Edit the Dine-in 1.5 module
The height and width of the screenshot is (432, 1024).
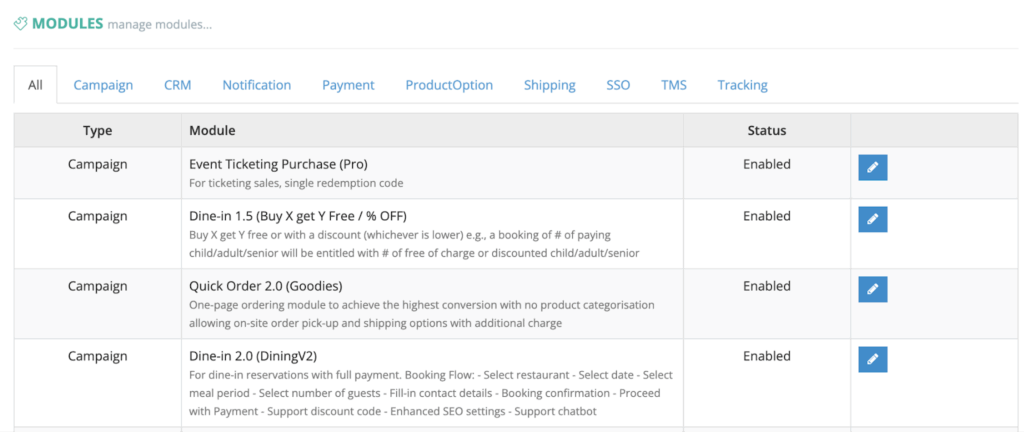pyautogui.click(x=872, y=220)
